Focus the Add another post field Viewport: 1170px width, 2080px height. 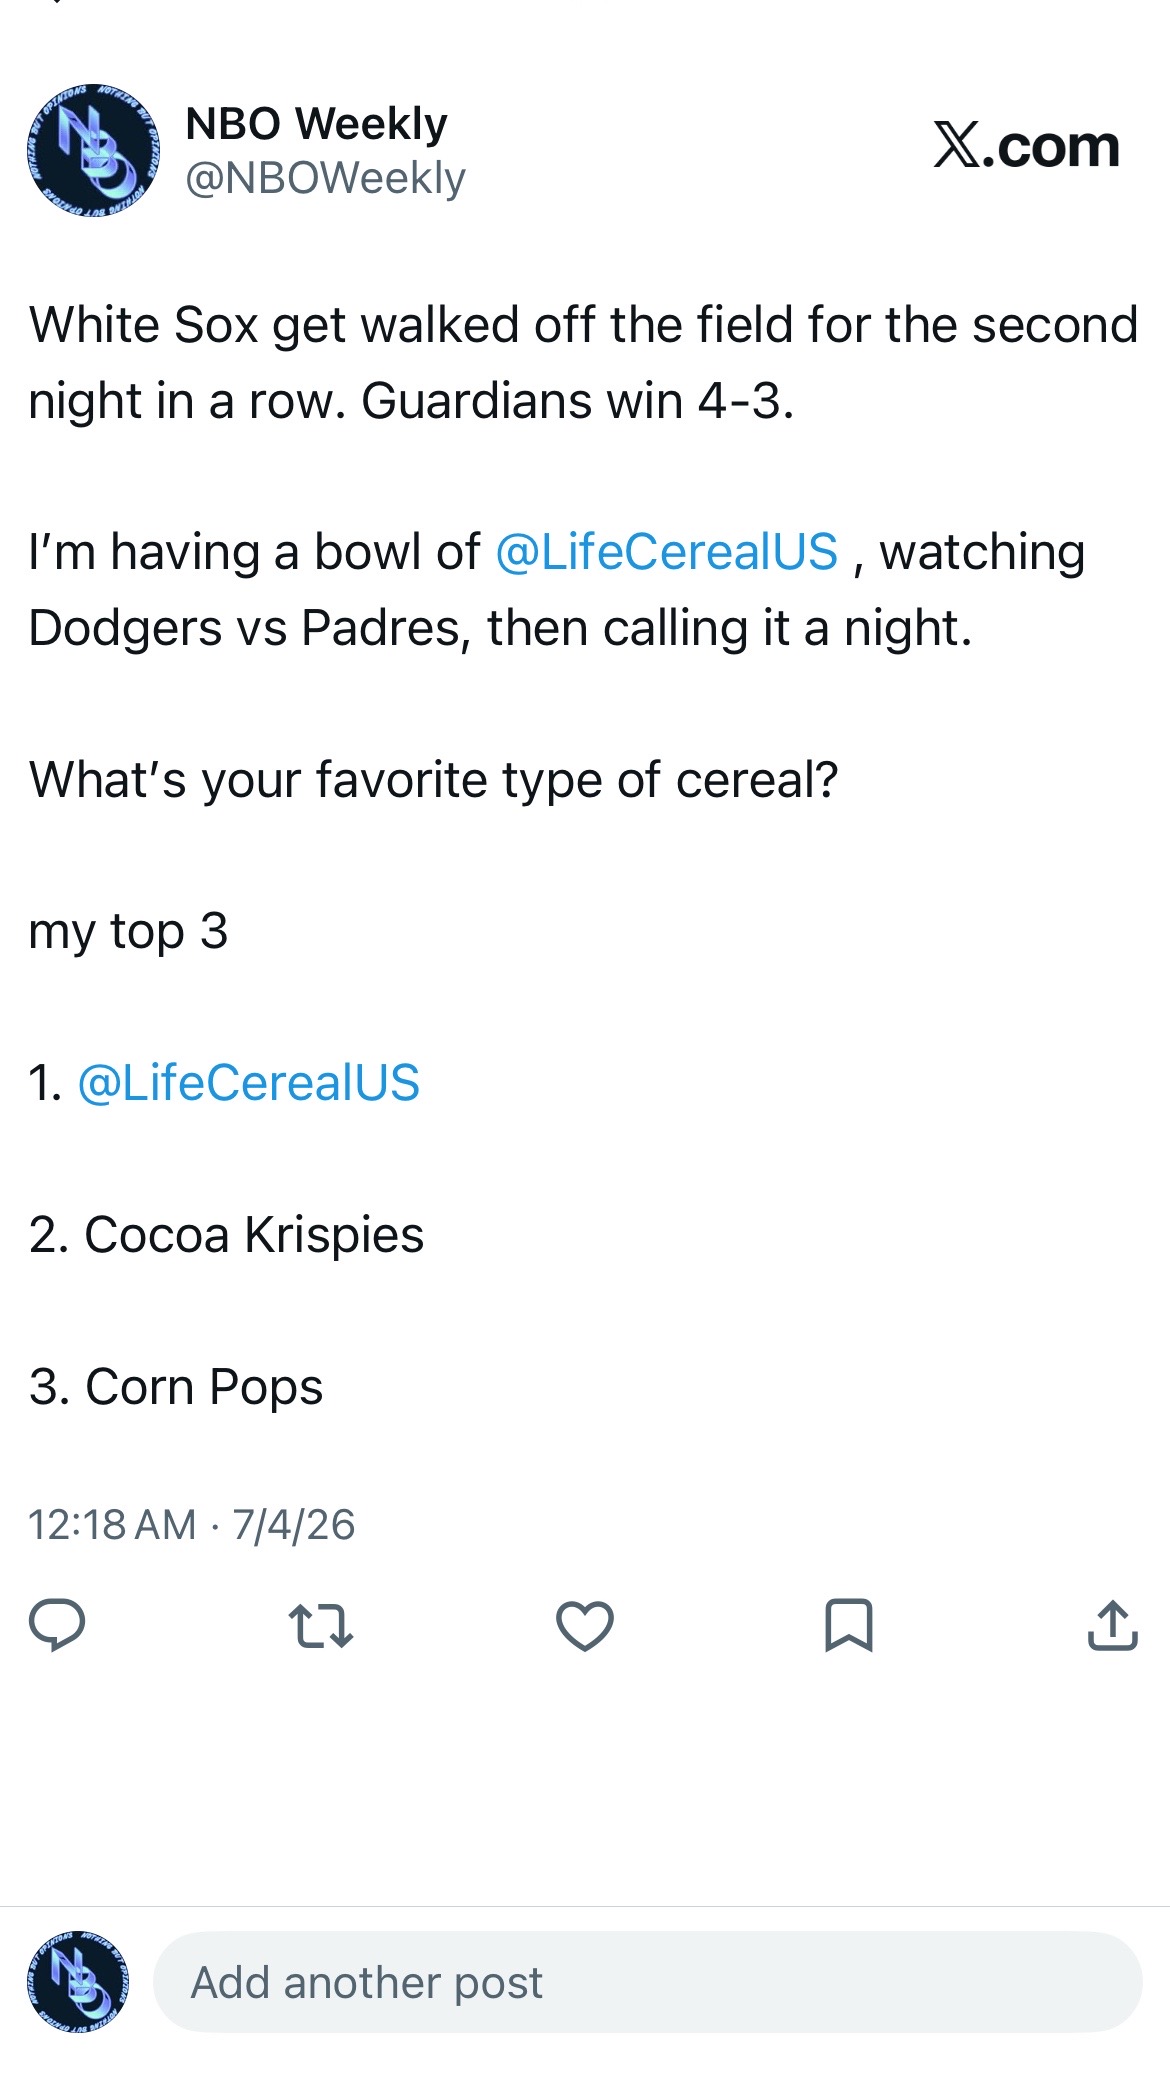coord(648,1981)
